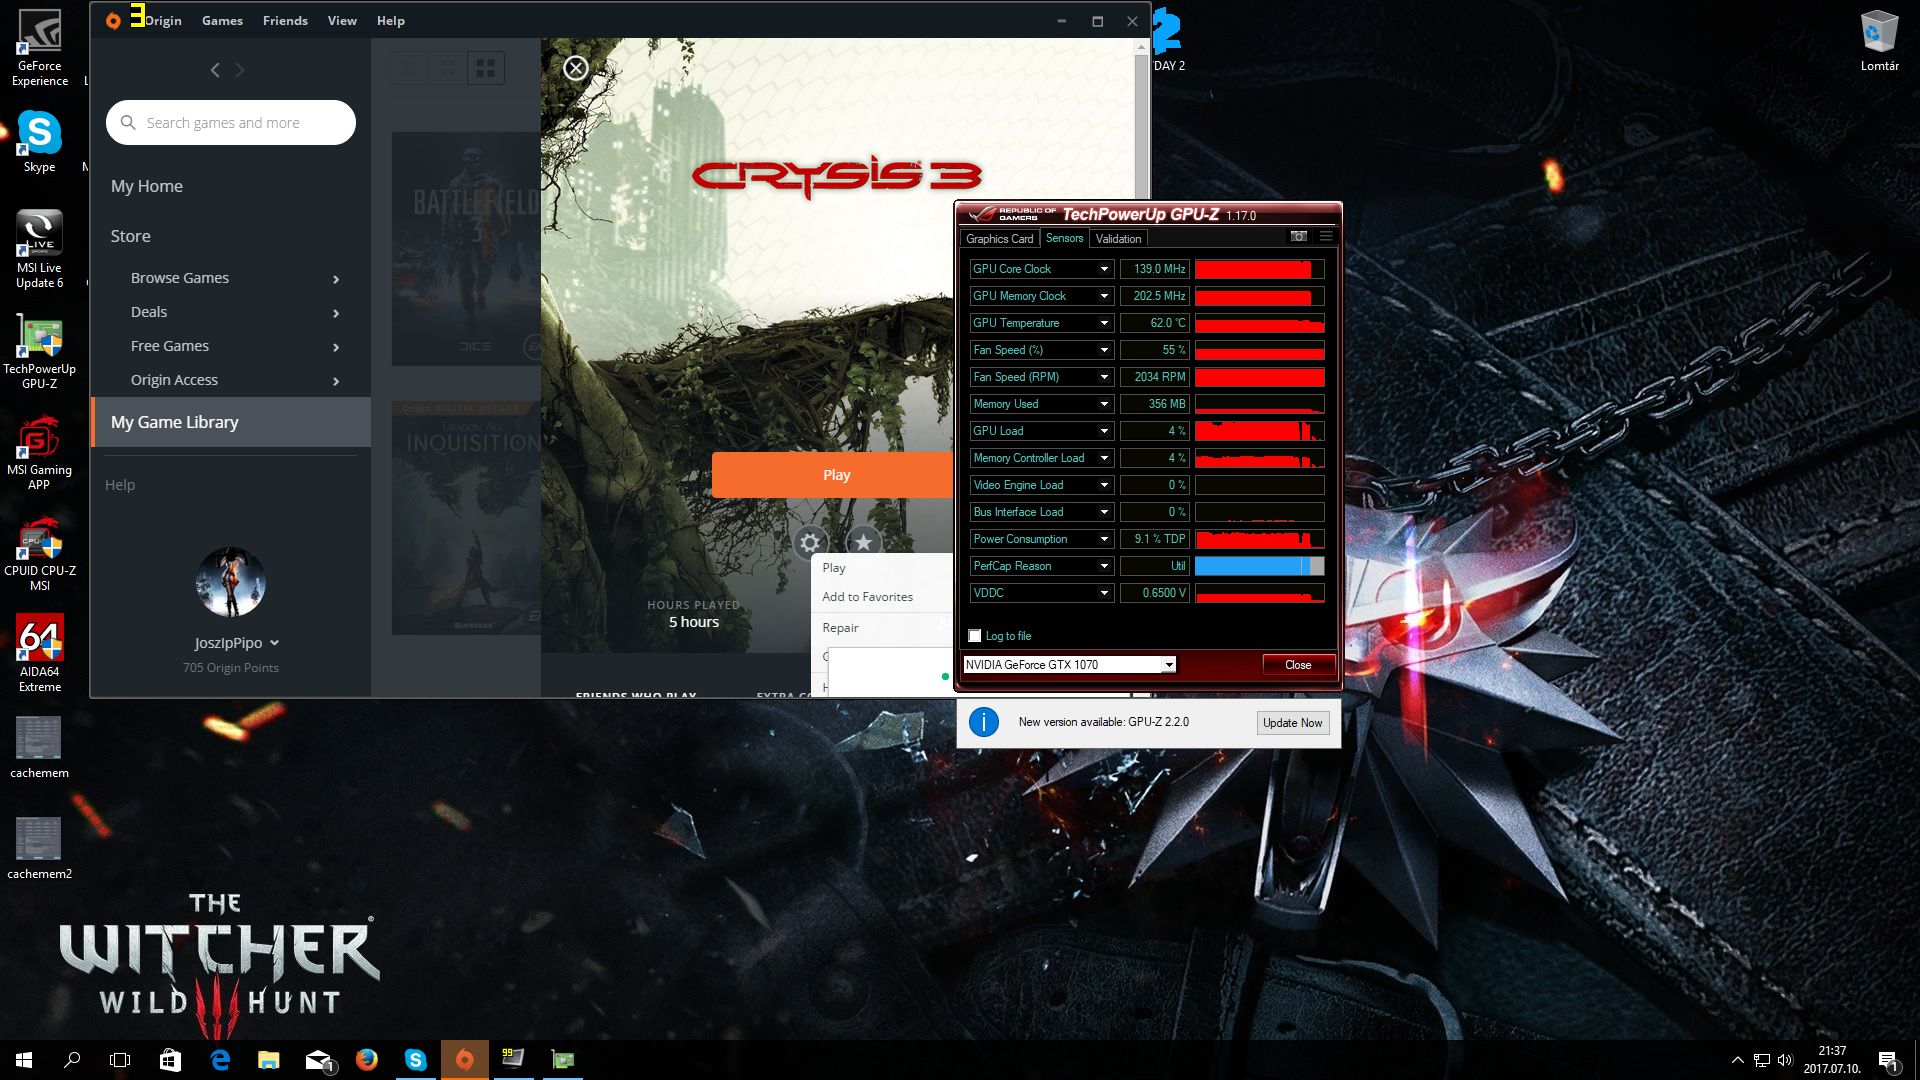Switch to Validation tab in GPU-Z
The width and height of the screenshot is (1920, 1080).
coord(1118,239)
